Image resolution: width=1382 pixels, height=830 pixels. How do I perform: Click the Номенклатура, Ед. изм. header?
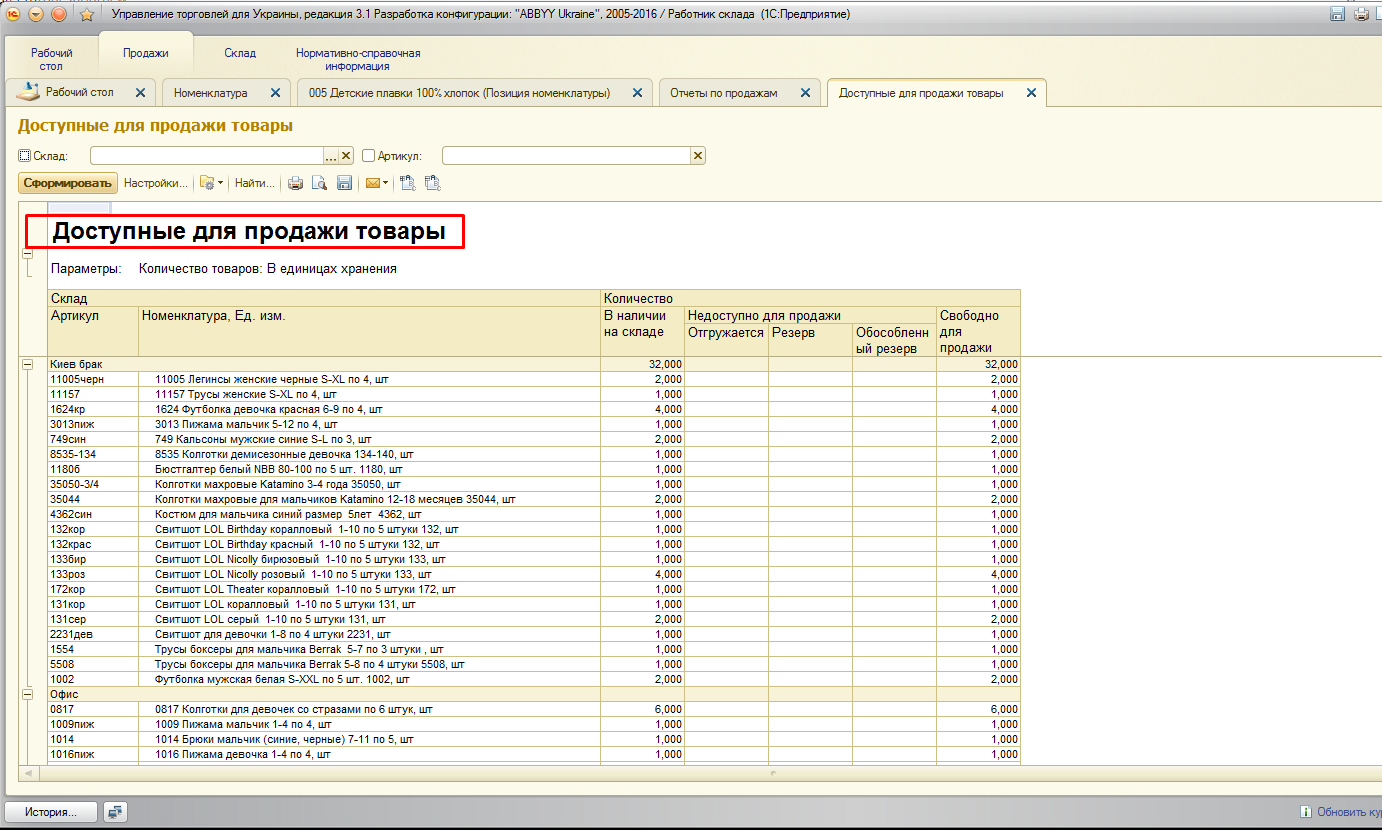(x=369, y=331)
